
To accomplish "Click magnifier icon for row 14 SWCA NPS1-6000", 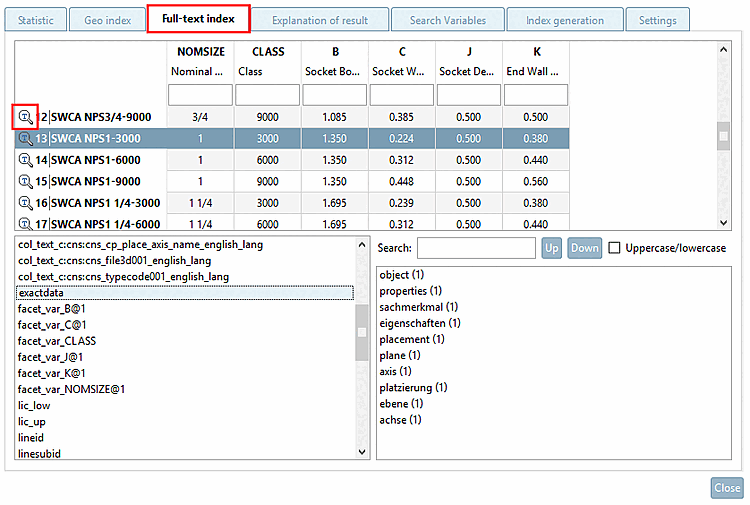I will (26, 160).
